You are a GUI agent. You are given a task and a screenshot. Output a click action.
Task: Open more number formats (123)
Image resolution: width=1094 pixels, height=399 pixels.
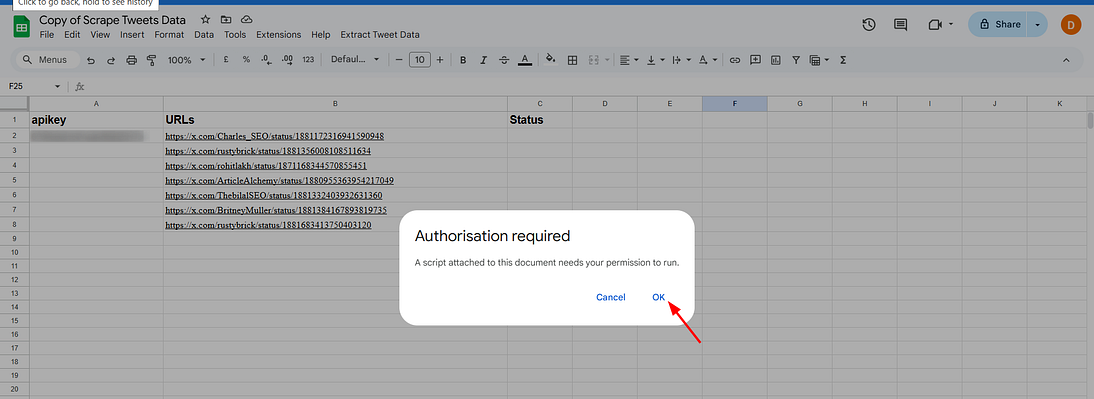[308, 60]
